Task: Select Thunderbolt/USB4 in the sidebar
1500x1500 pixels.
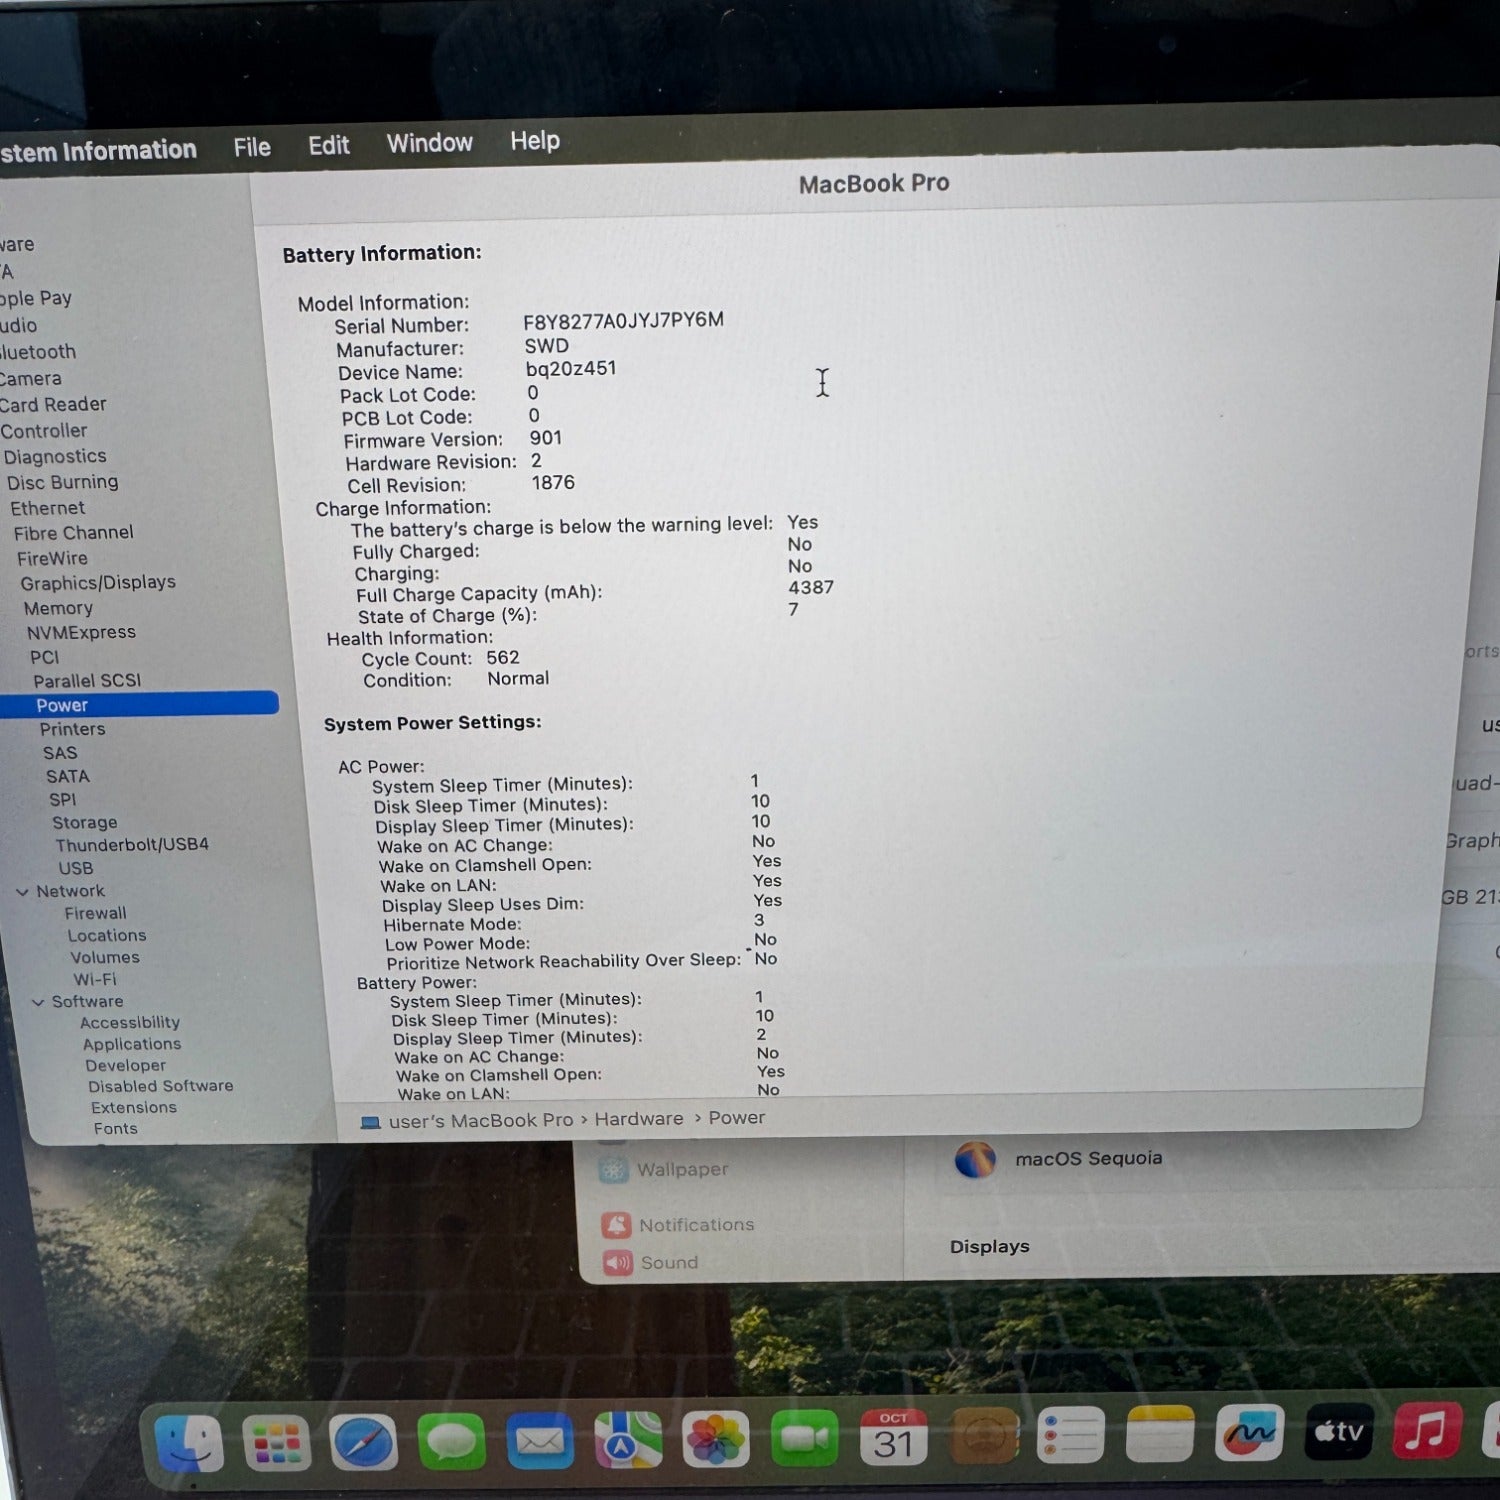Action: (x=132, y=845)
